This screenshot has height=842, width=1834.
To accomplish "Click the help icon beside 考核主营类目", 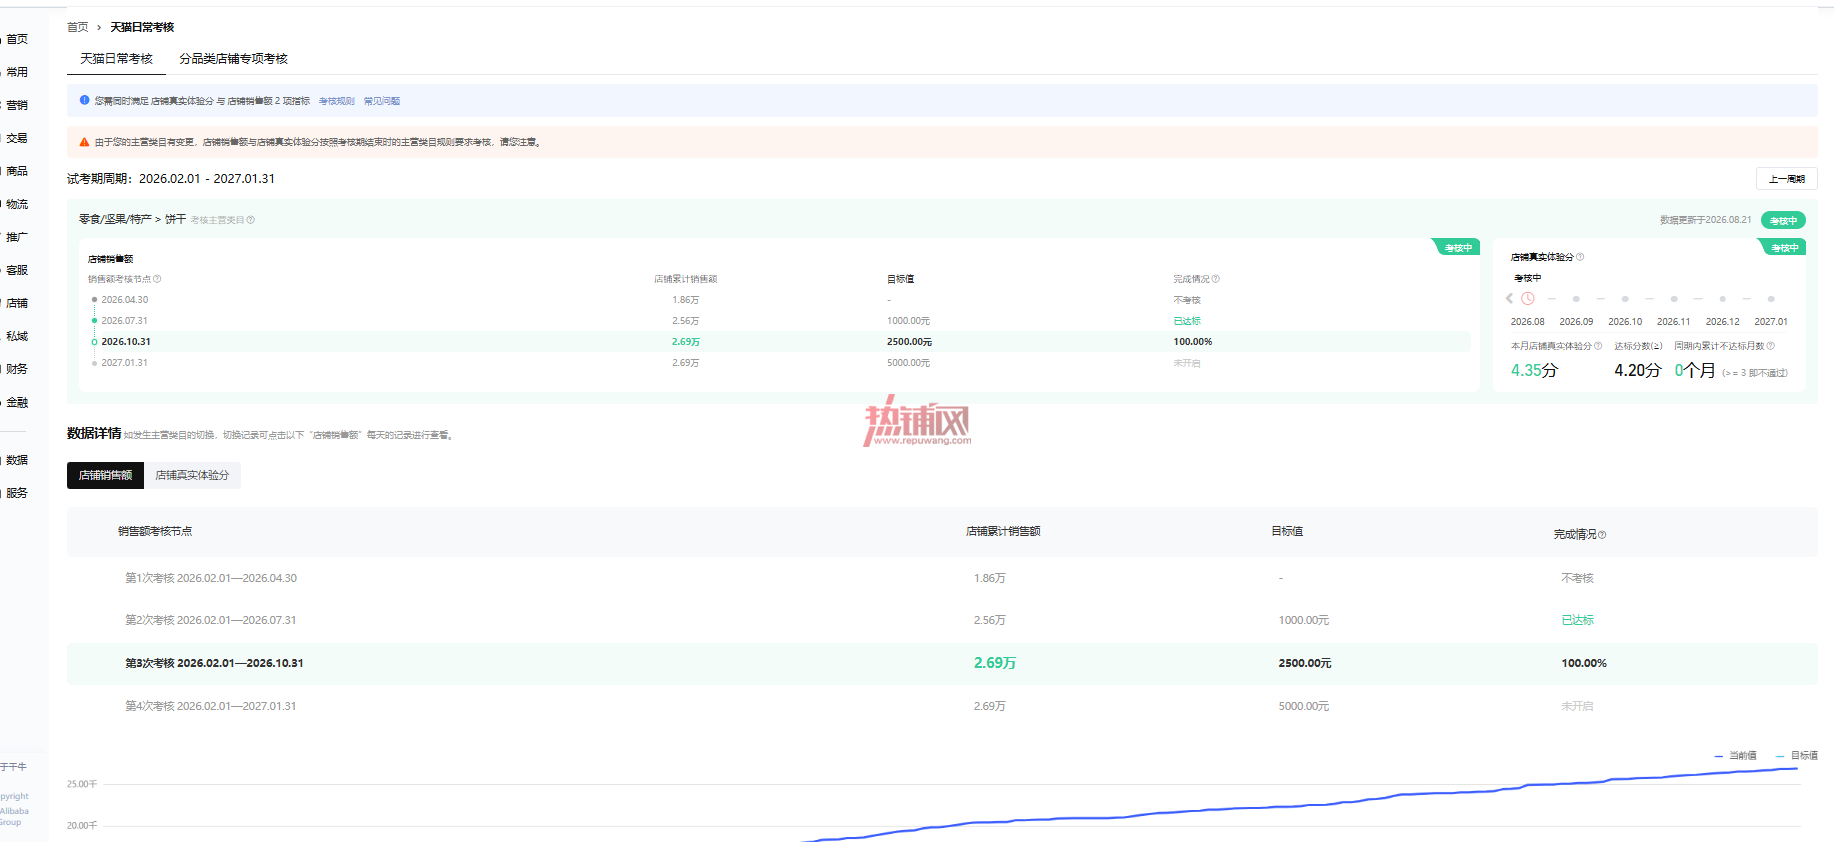I will [250, 220].
